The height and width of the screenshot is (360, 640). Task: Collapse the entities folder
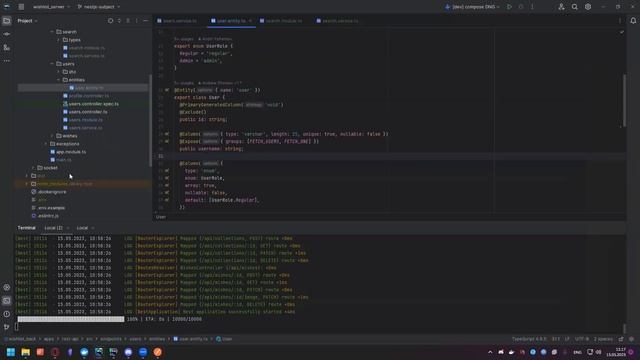[59, 80]
